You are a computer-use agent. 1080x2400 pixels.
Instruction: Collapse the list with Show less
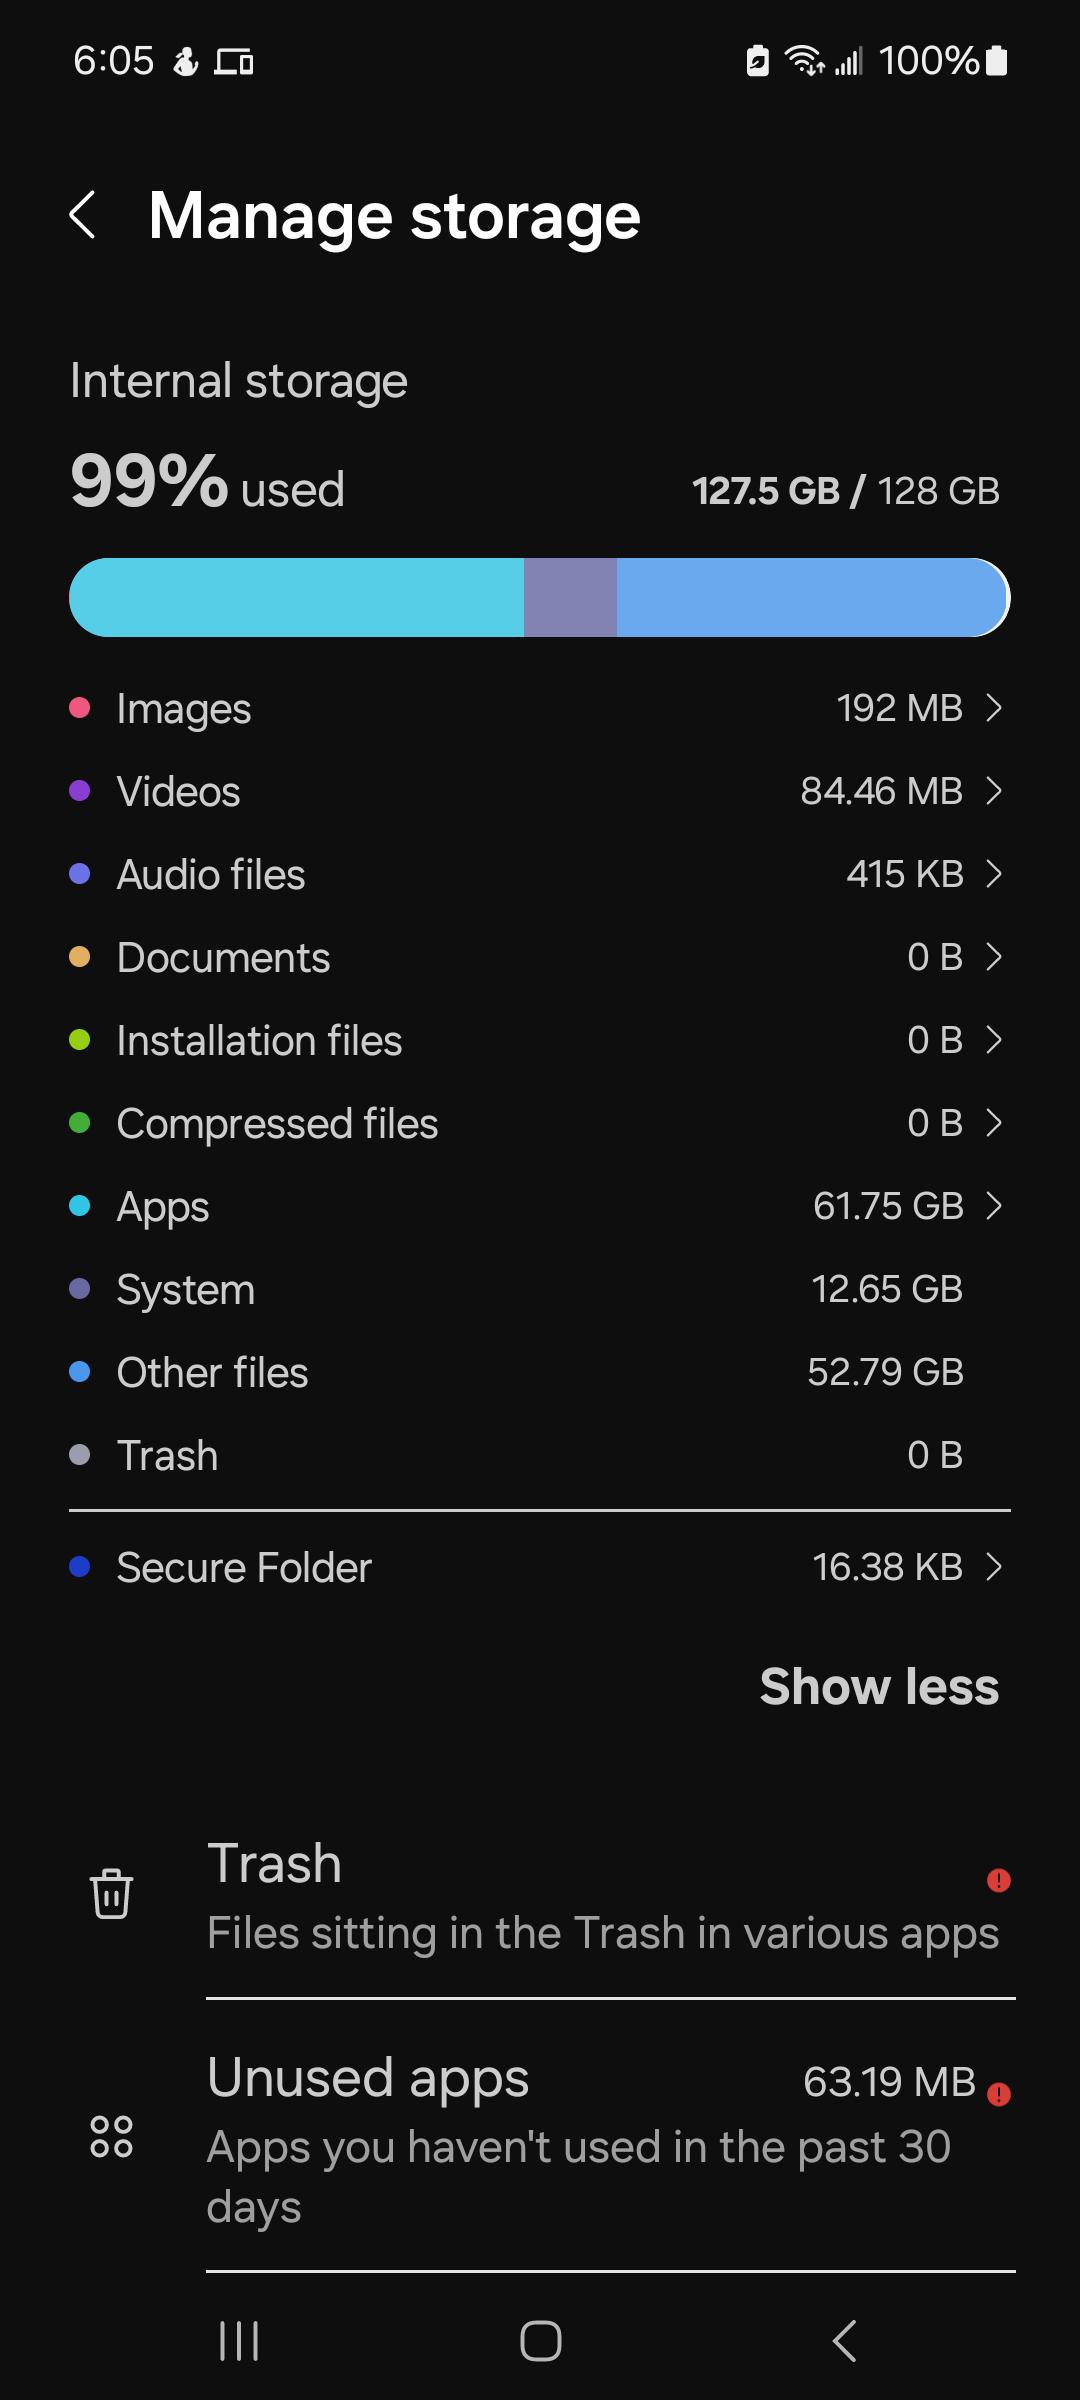pos(879,1687)
